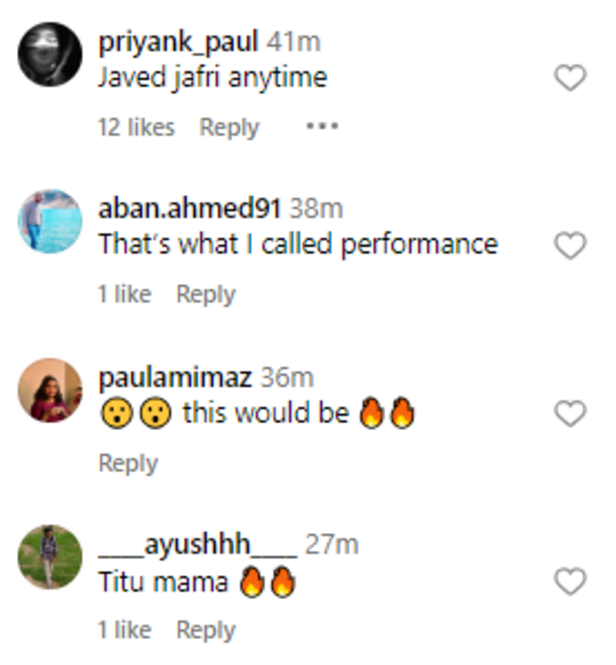Open ___ayushhh___ username link
The width and height of the screenshot is (616, 665).
click(198, 545)
